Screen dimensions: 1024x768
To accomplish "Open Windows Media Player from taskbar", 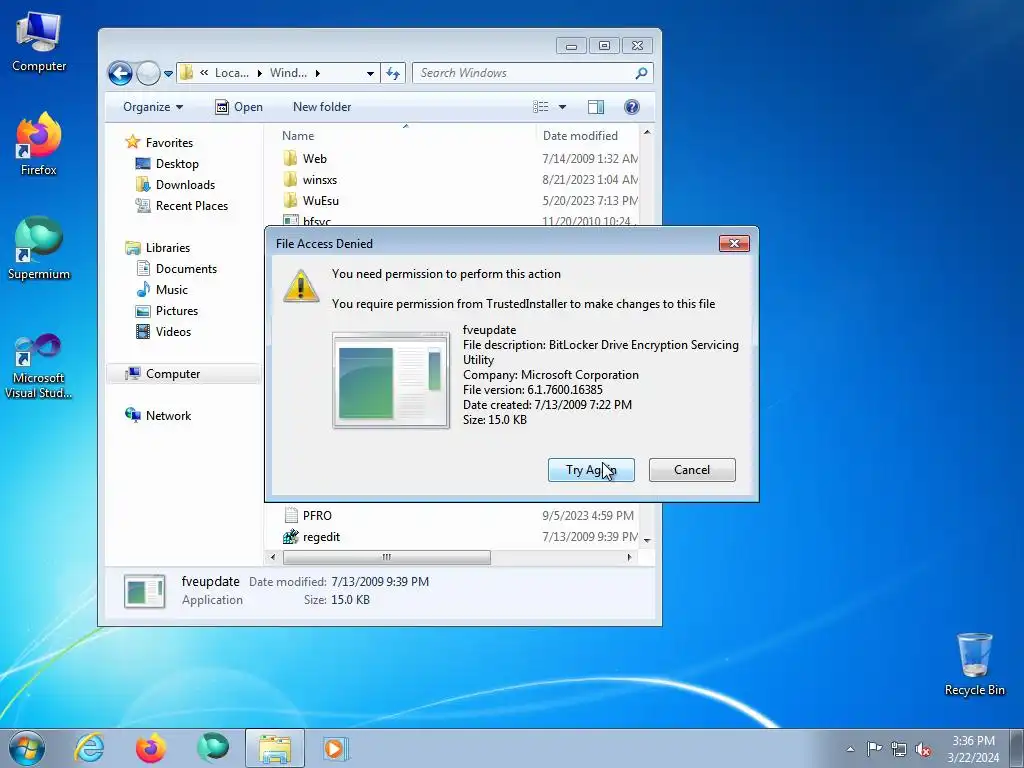I will (x=336, y=748).
